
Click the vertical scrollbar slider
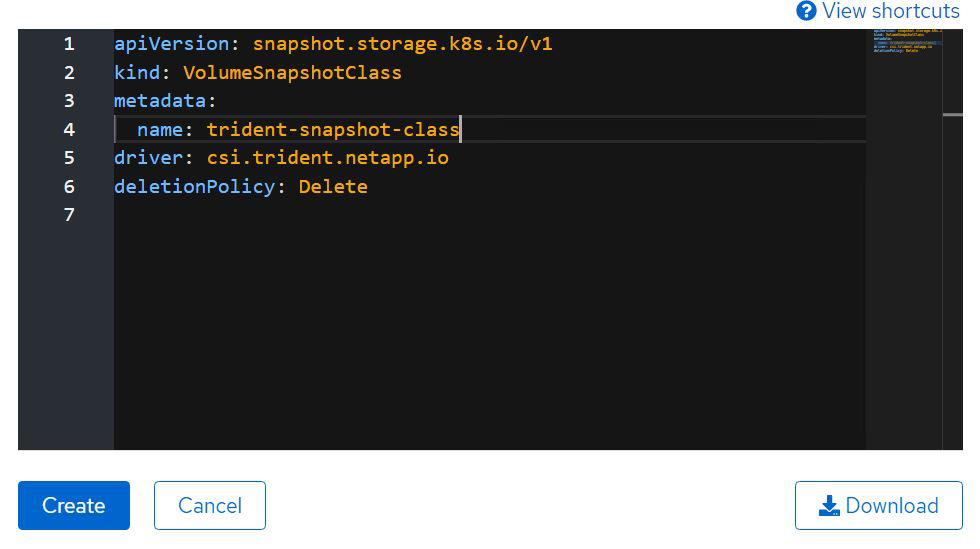952,115
